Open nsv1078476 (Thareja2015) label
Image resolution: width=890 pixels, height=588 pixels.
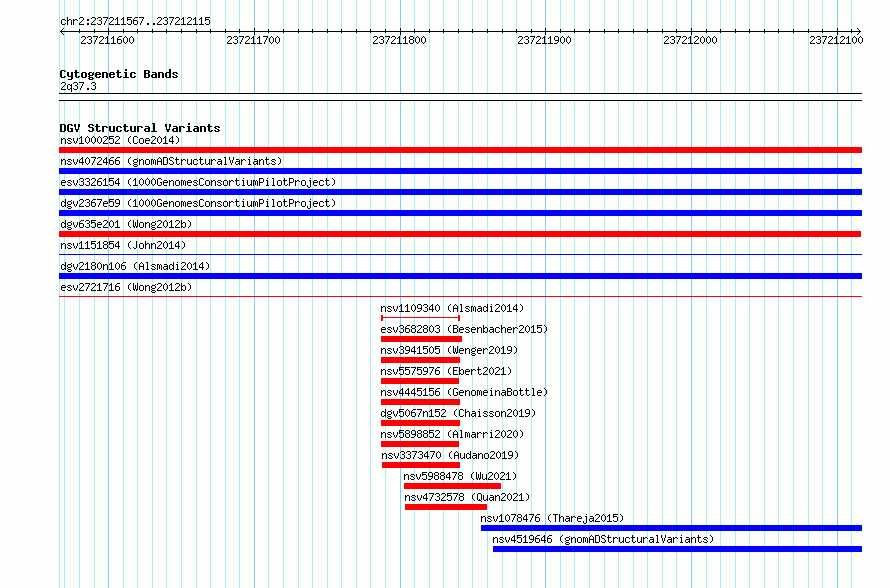pos(552,518)
